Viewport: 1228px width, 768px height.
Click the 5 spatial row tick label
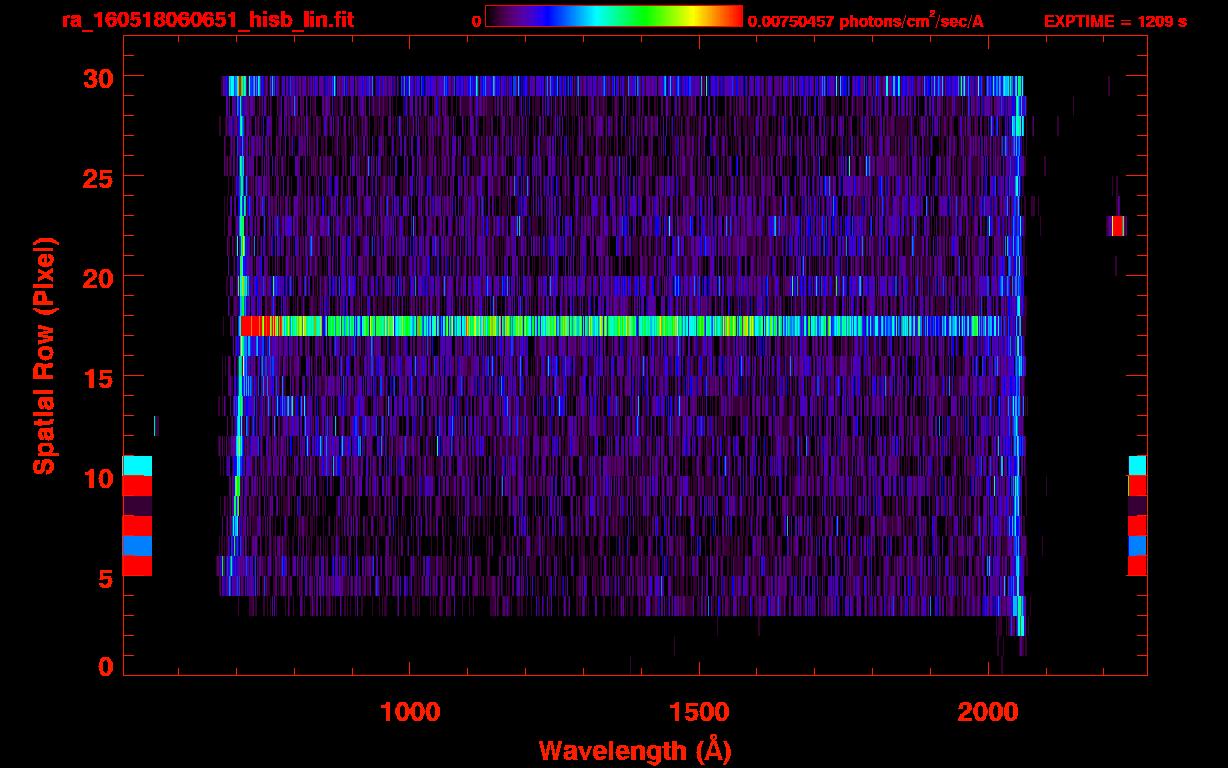click(x=105, y=578)
